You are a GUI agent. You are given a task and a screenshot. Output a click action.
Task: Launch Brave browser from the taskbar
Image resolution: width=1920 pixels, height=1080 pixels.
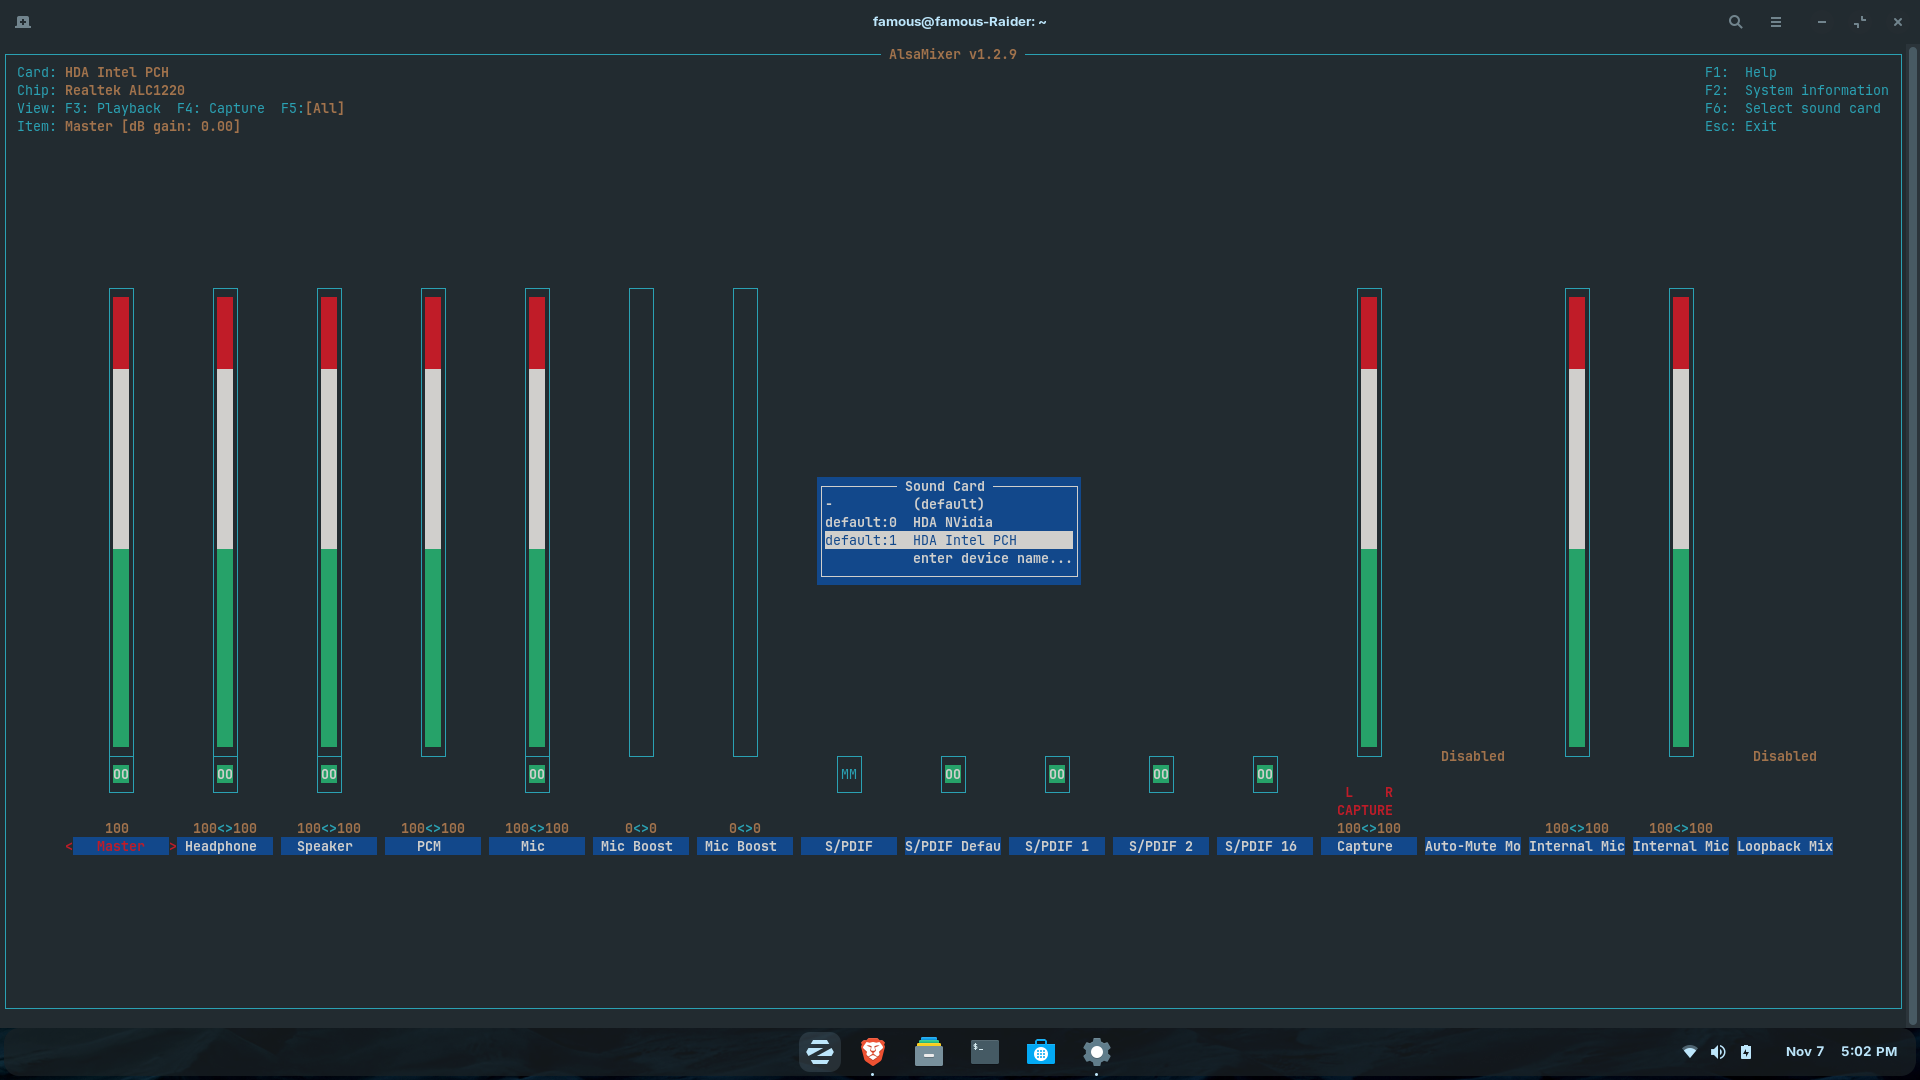[873, 1052]
